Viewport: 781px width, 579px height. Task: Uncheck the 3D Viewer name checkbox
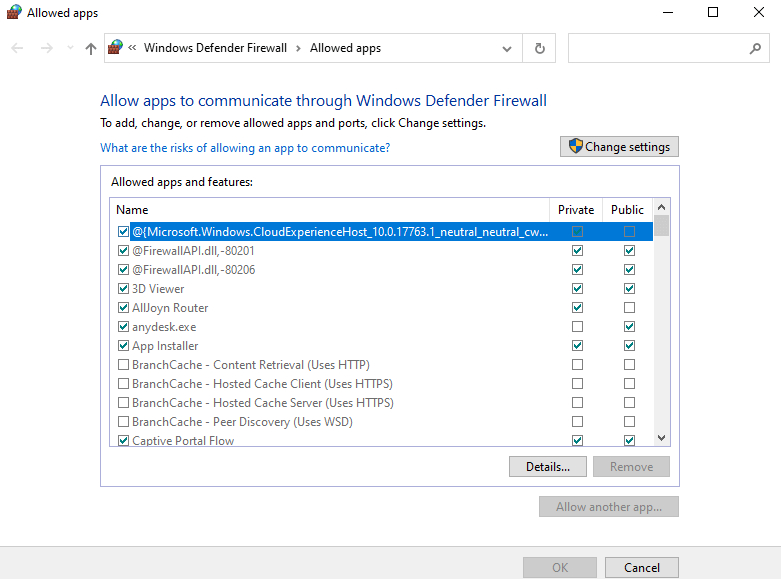pyautogui.click(x=123, y=289)
